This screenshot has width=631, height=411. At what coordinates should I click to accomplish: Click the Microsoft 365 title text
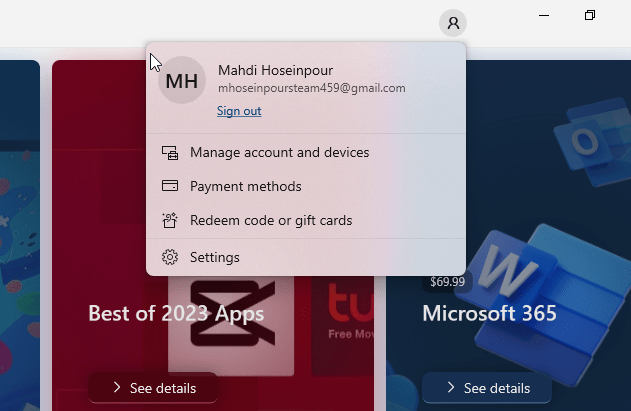click(x=489, y=313)
